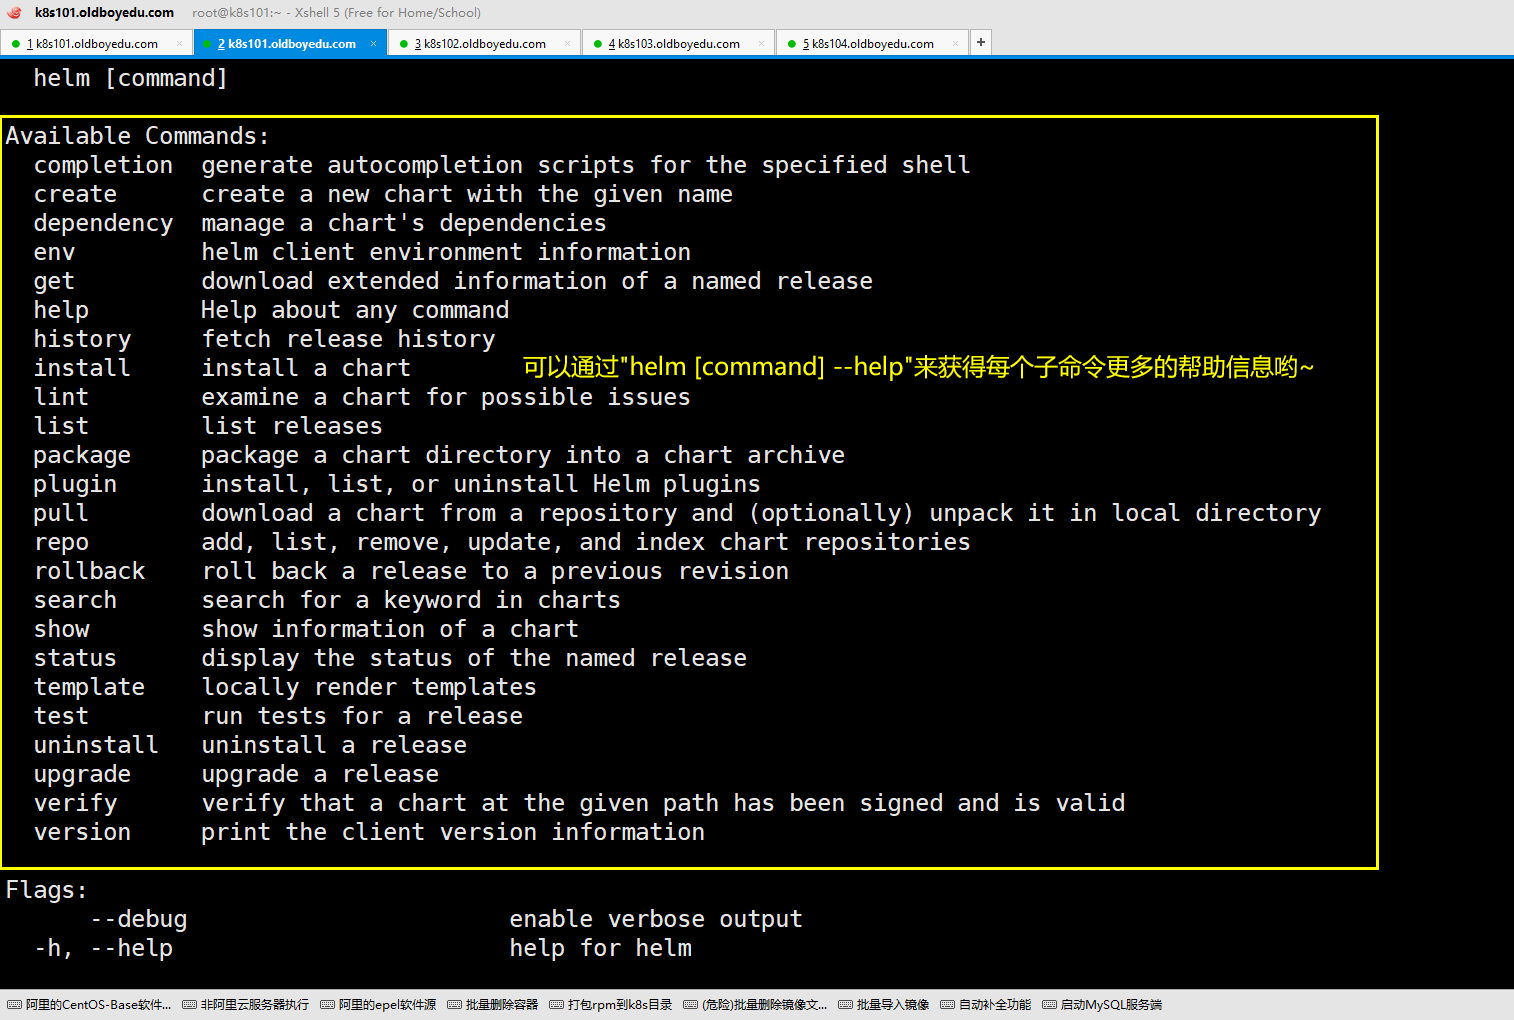Image resolution: width=1514 pixels, height=1020 pixels.
Task: Close the active second k8s101 tab
Action: tap(373, 43)
